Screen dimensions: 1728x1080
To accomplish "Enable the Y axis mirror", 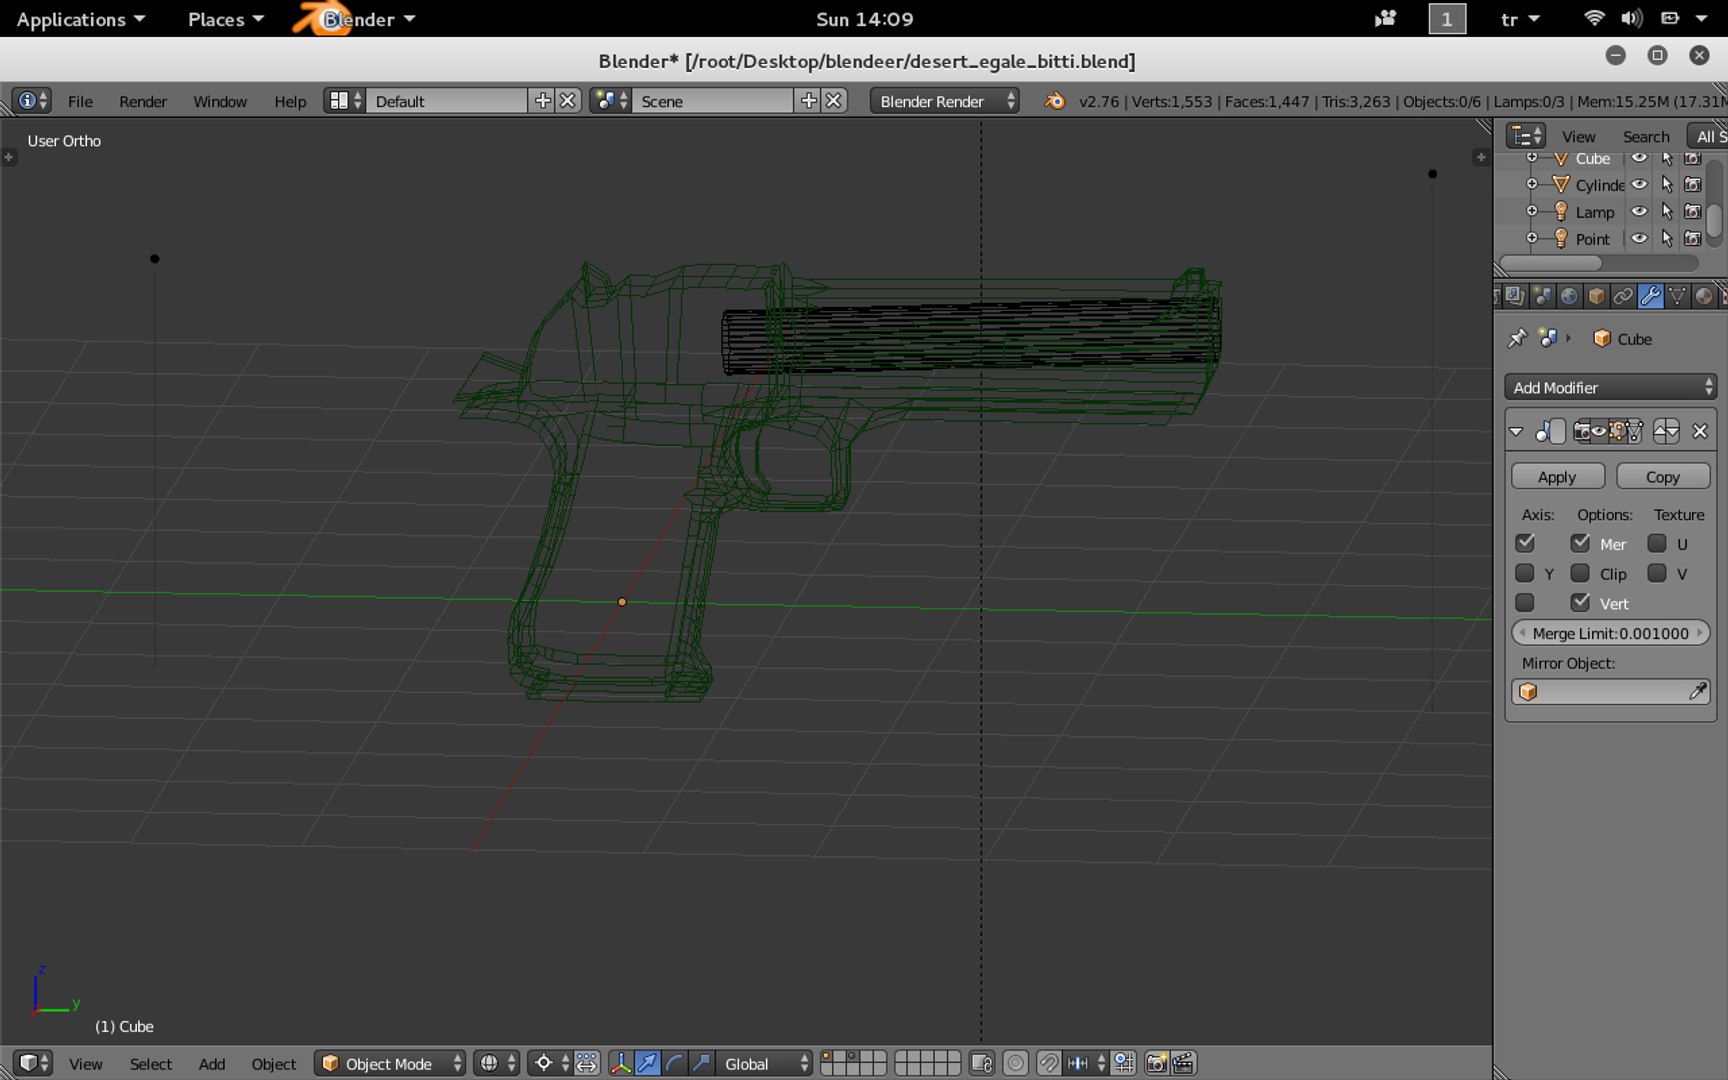I will pyautogui.click(x=1524, y=573).
